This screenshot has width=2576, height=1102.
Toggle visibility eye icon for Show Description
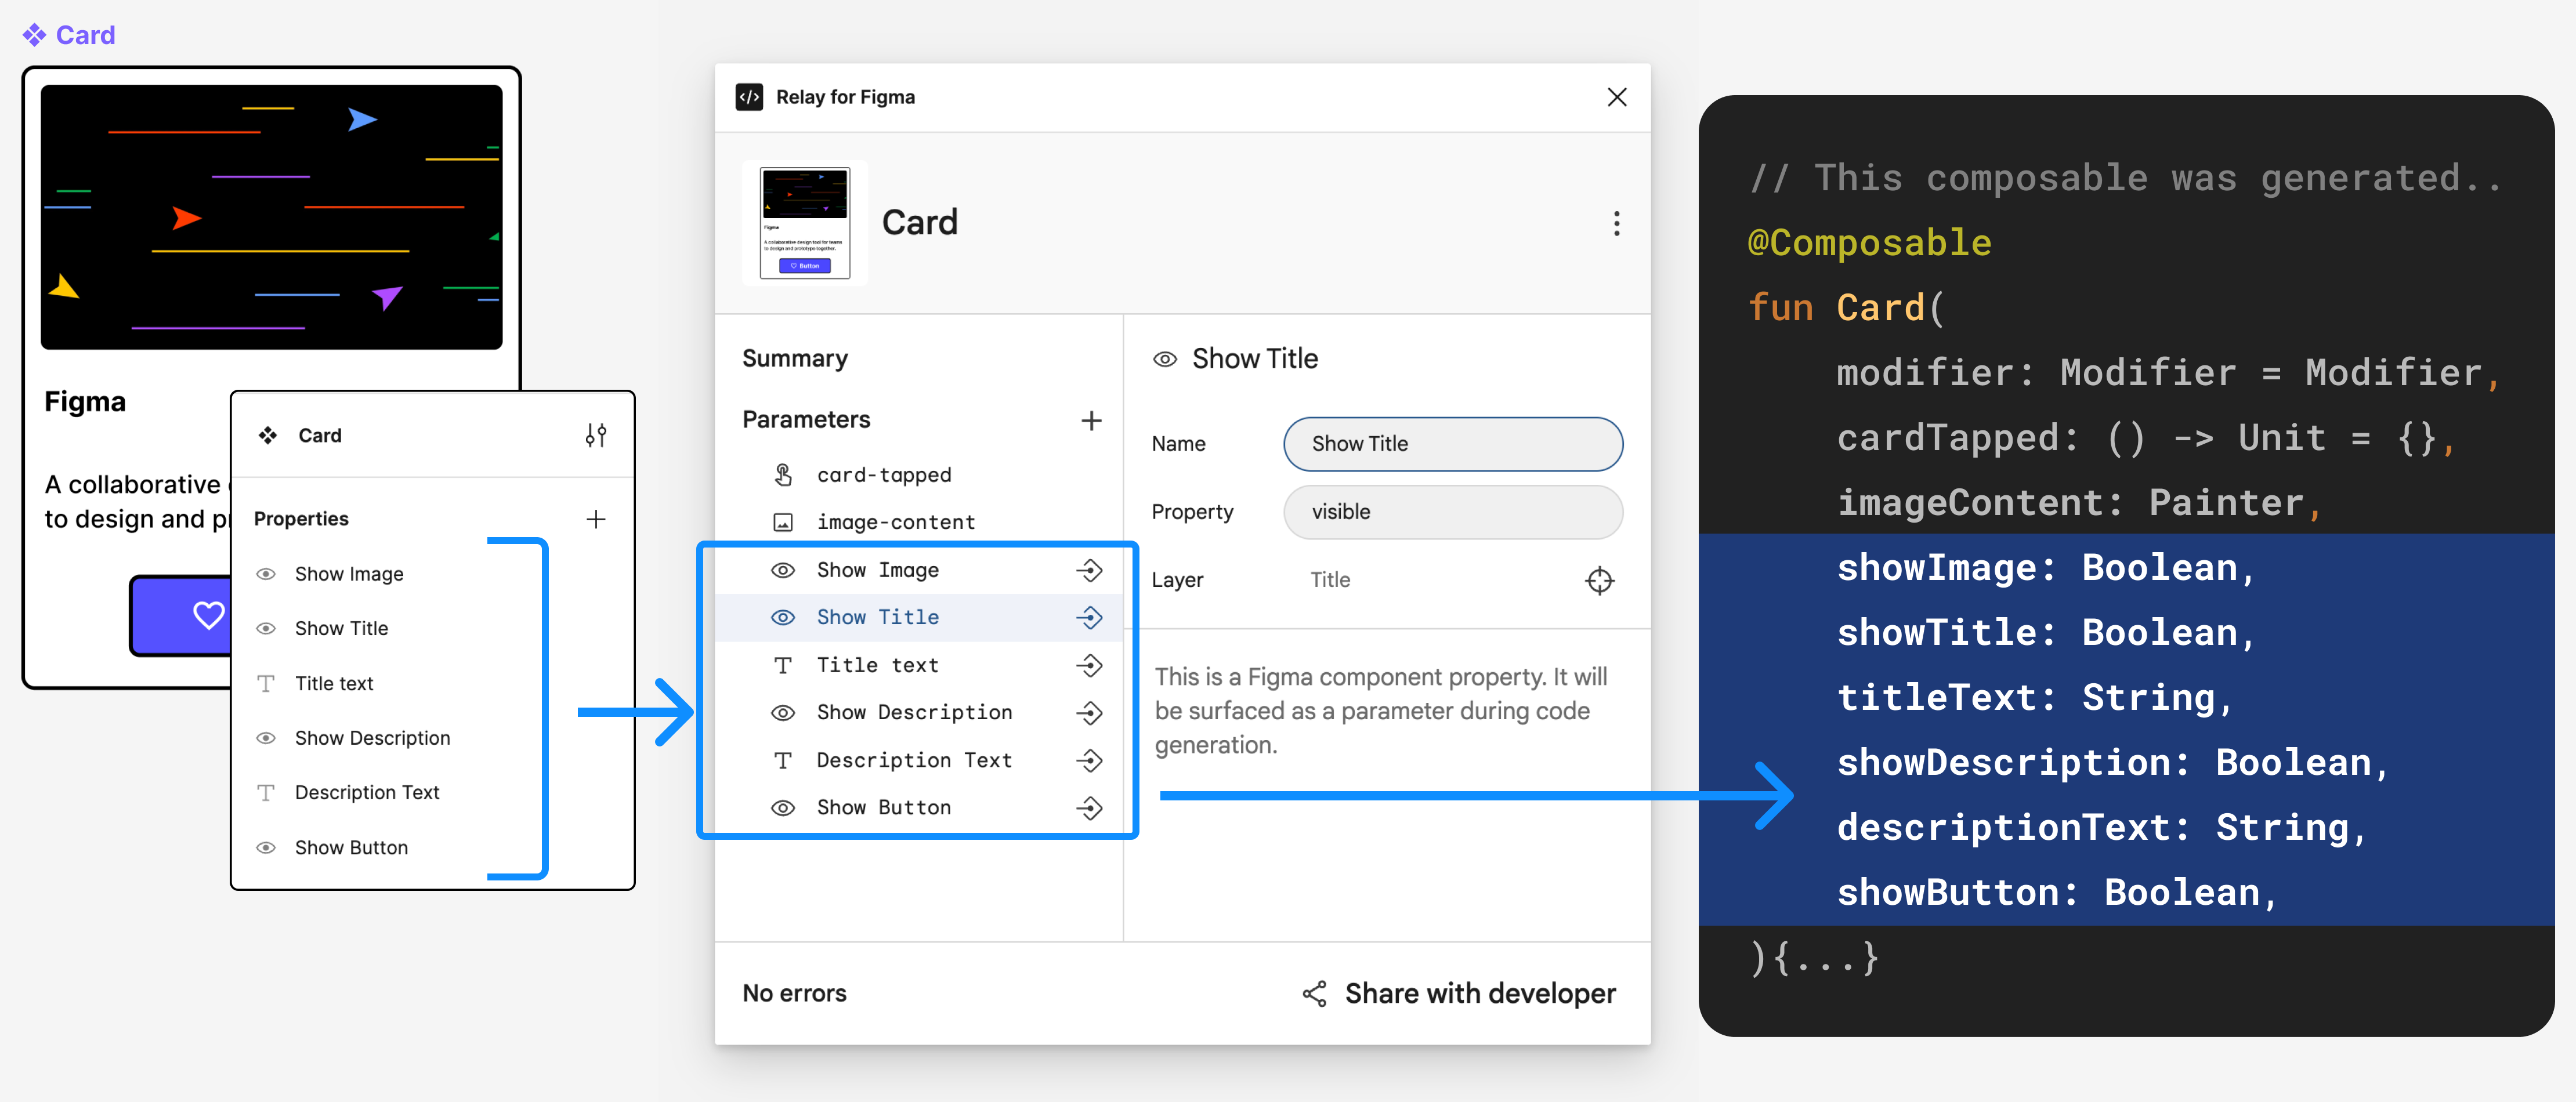782,711
